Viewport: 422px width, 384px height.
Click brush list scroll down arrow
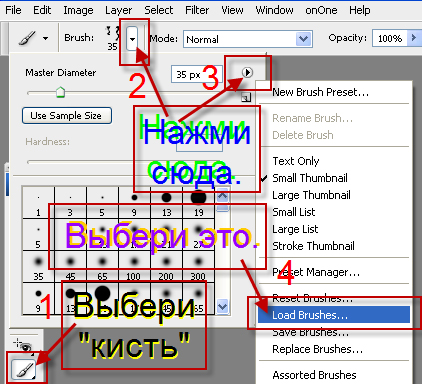[222, 306]
